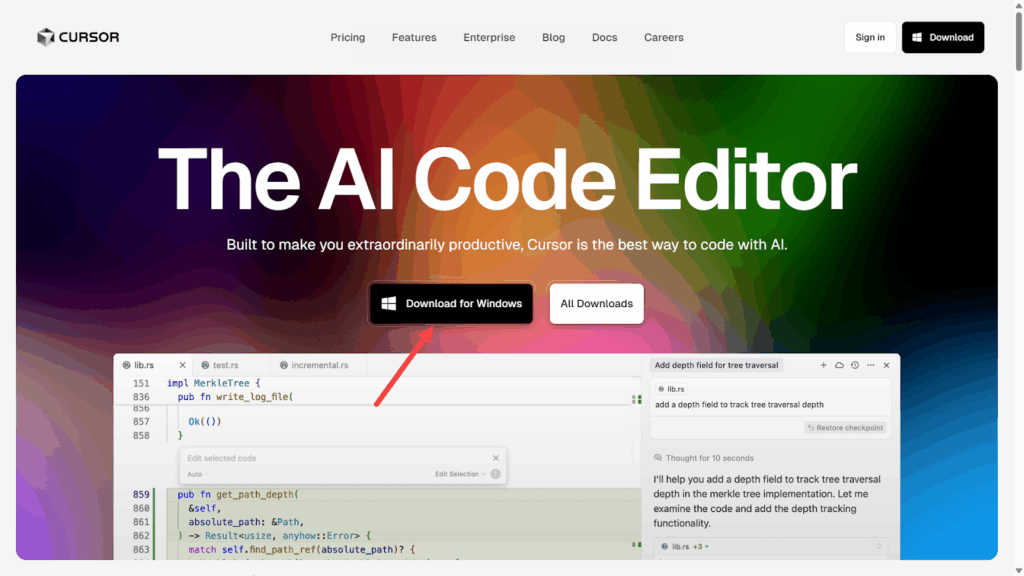This screenshot has width=1024, height=576.
Task: Open the chat panel more options menu
Action: click(x=871, y=365)
